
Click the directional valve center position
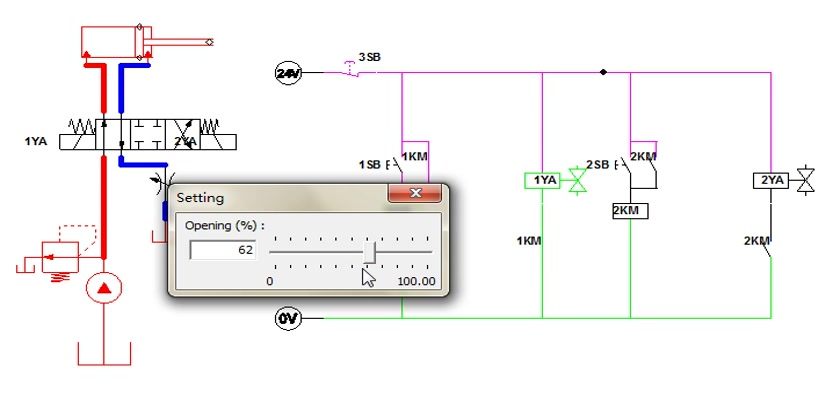148,134
